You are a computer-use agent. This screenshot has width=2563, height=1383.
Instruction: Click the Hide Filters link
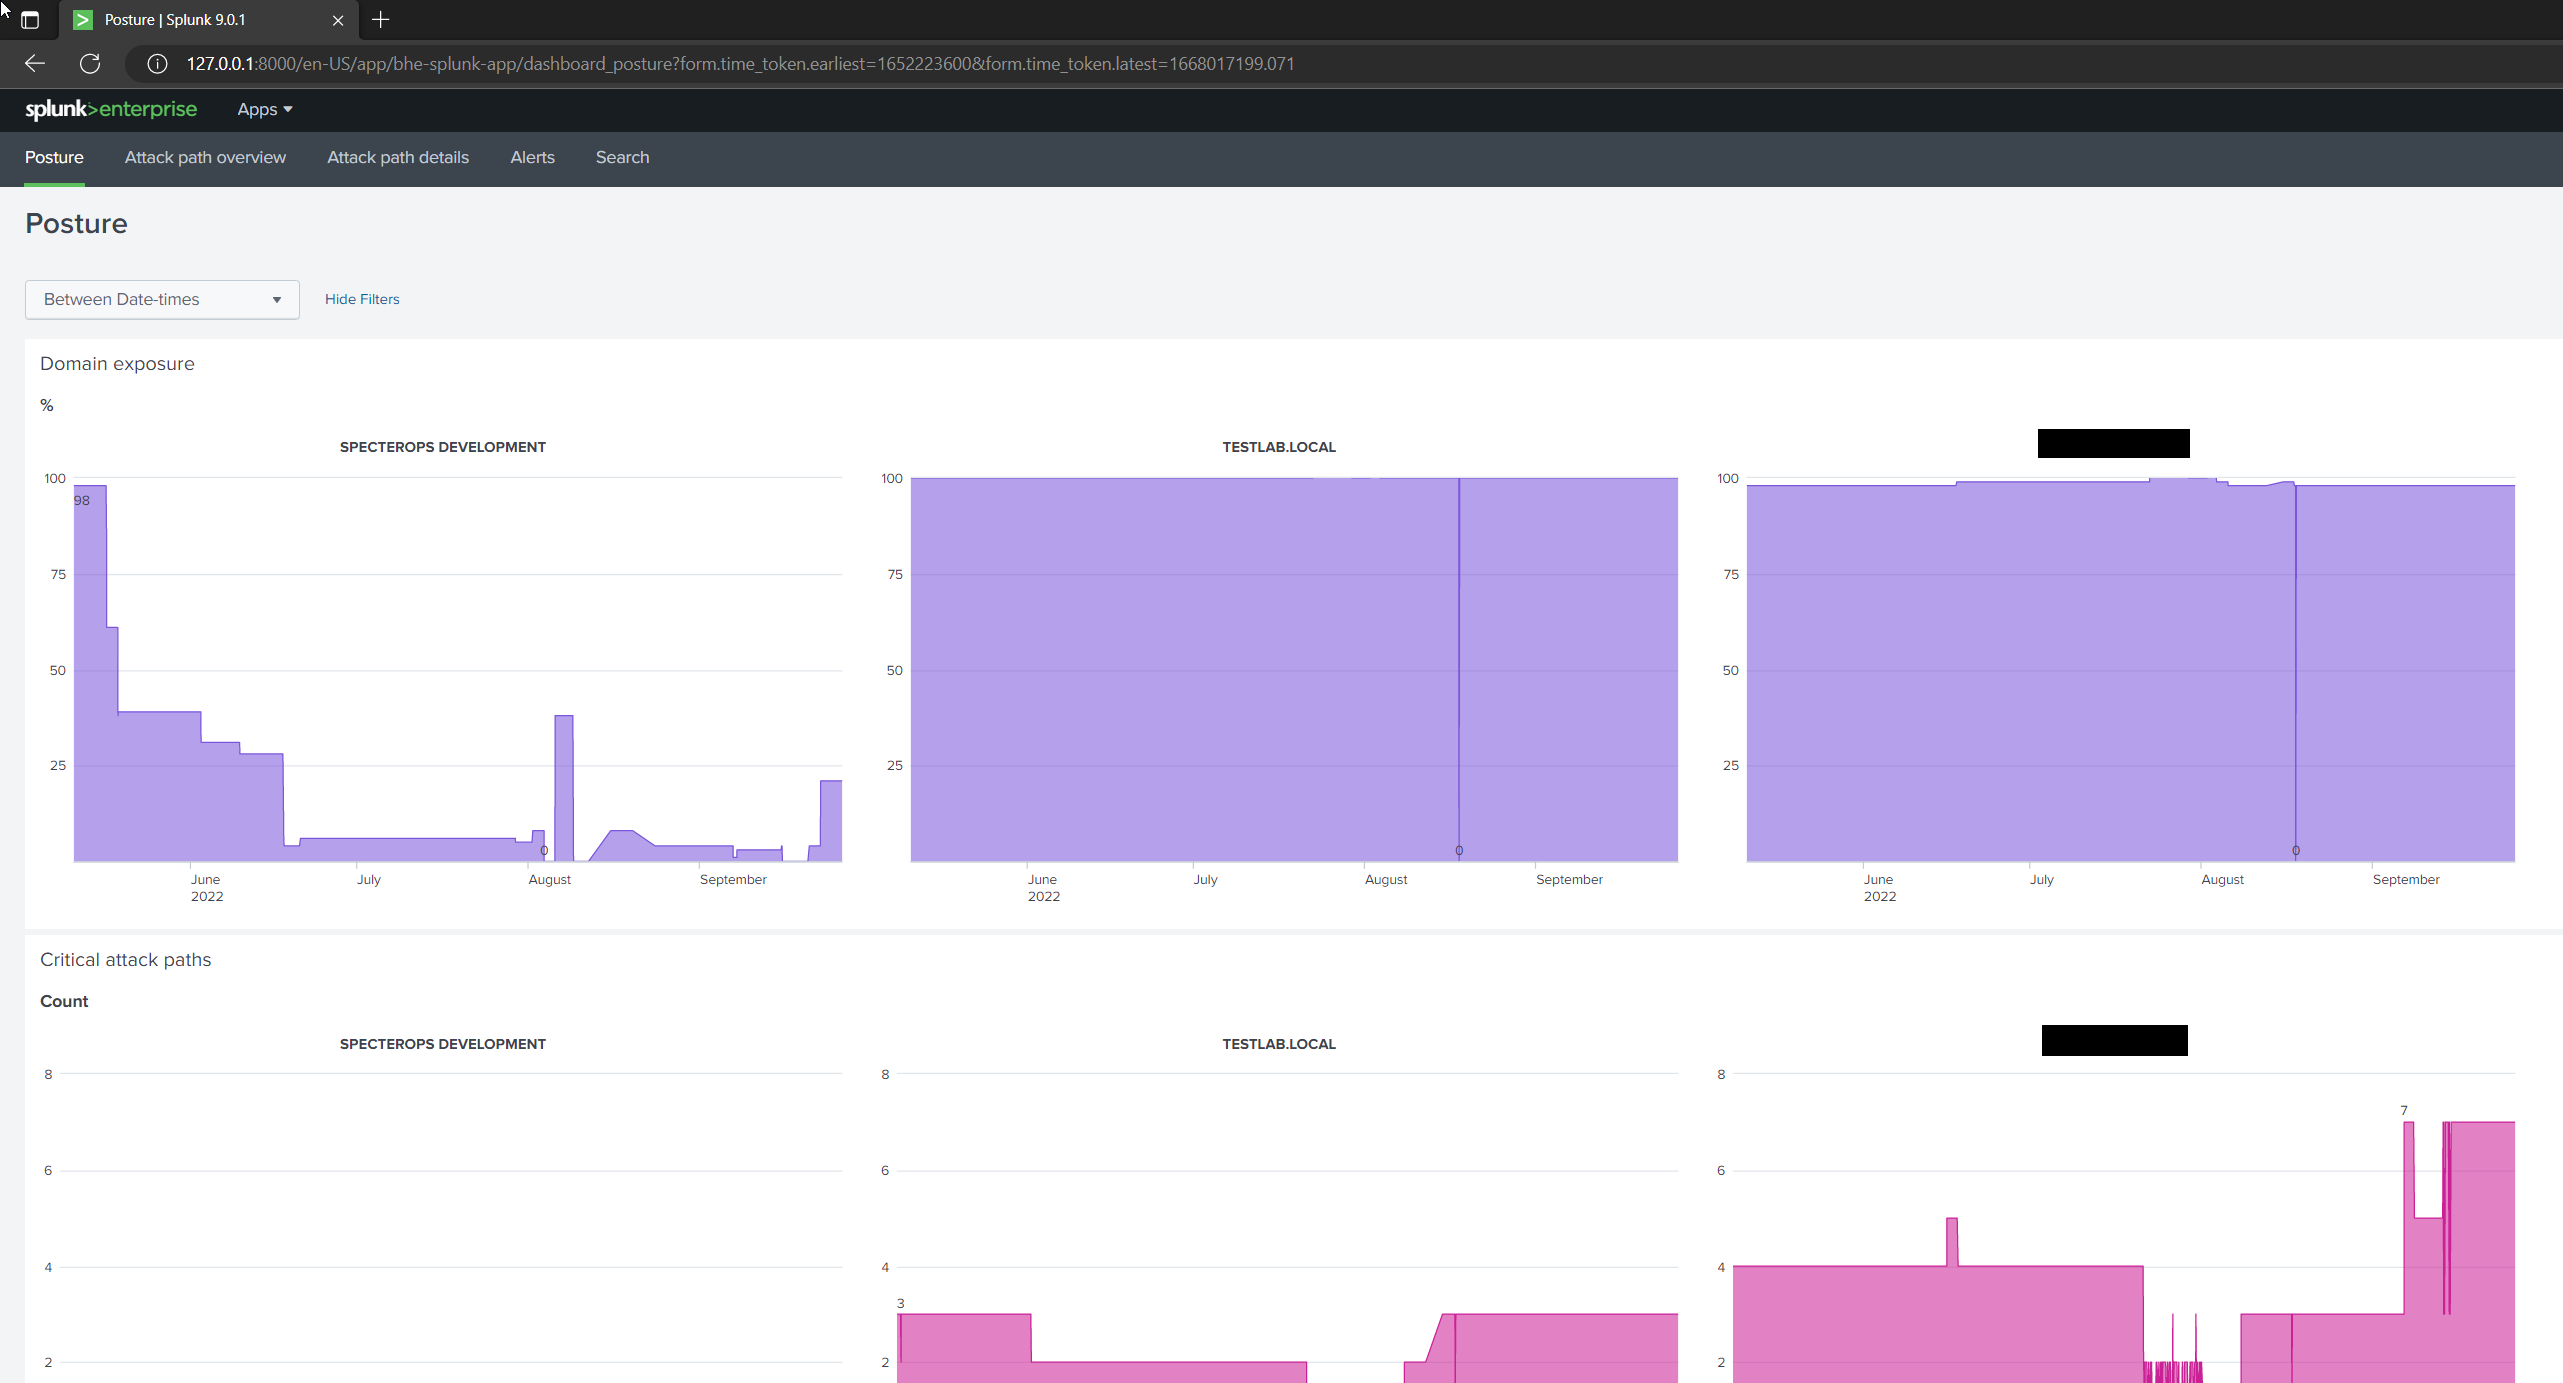tap(362, 299)
